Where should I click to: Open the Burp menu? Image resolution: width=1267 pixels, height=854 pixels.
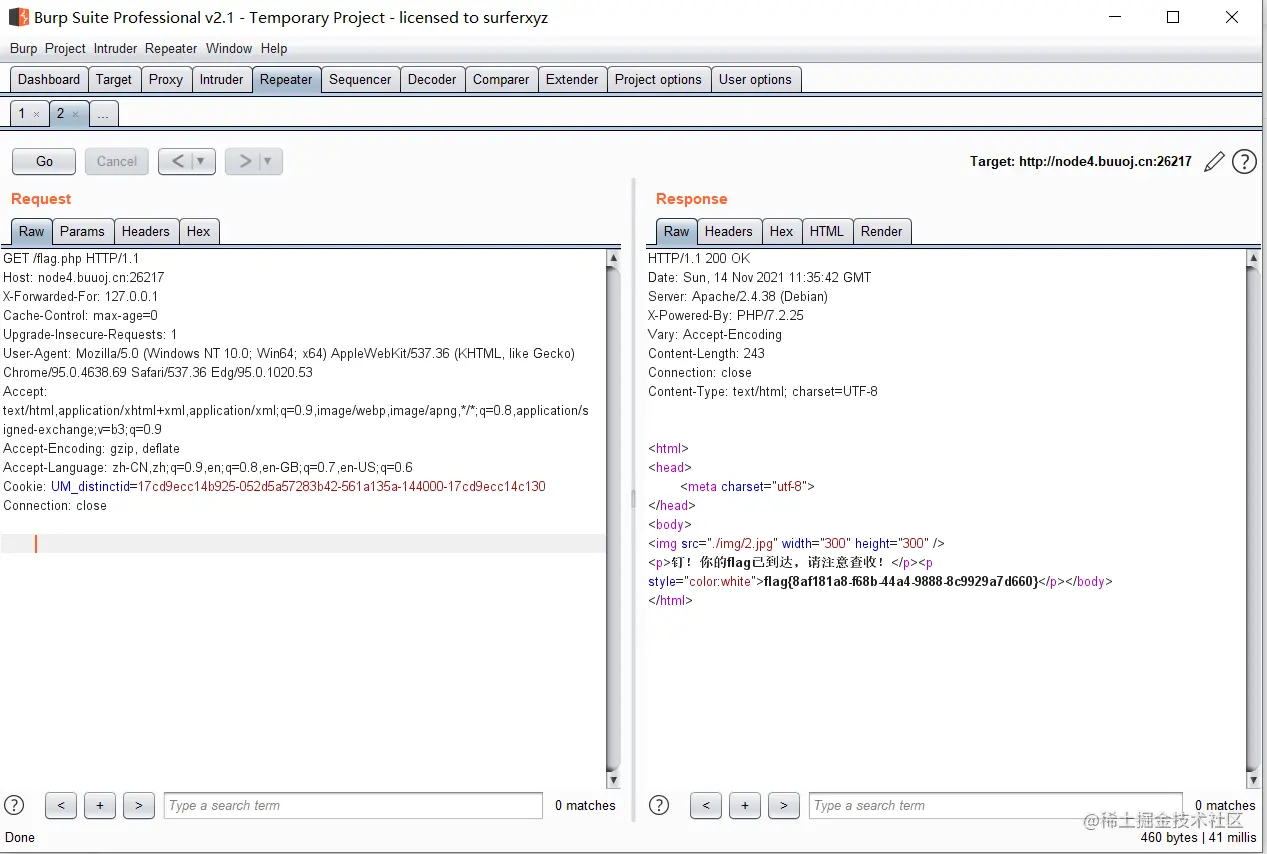(23, 48)
